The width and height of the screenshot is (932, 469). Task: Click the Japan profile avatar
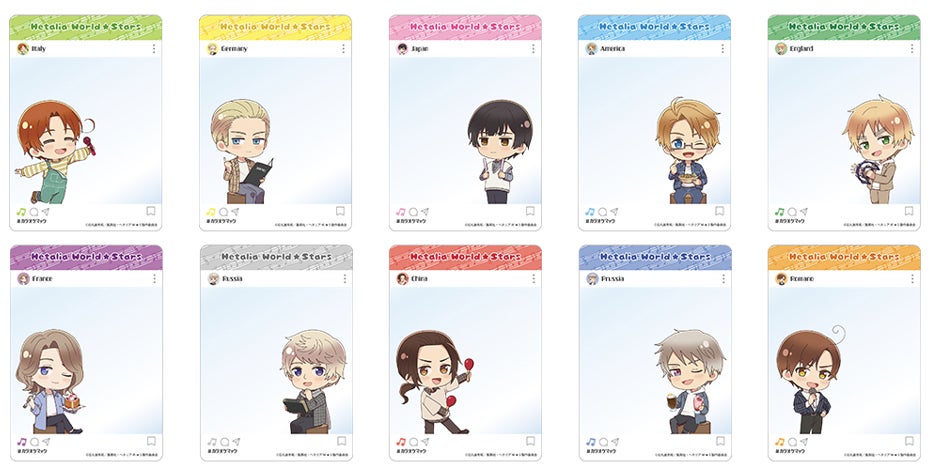[402, 49]
